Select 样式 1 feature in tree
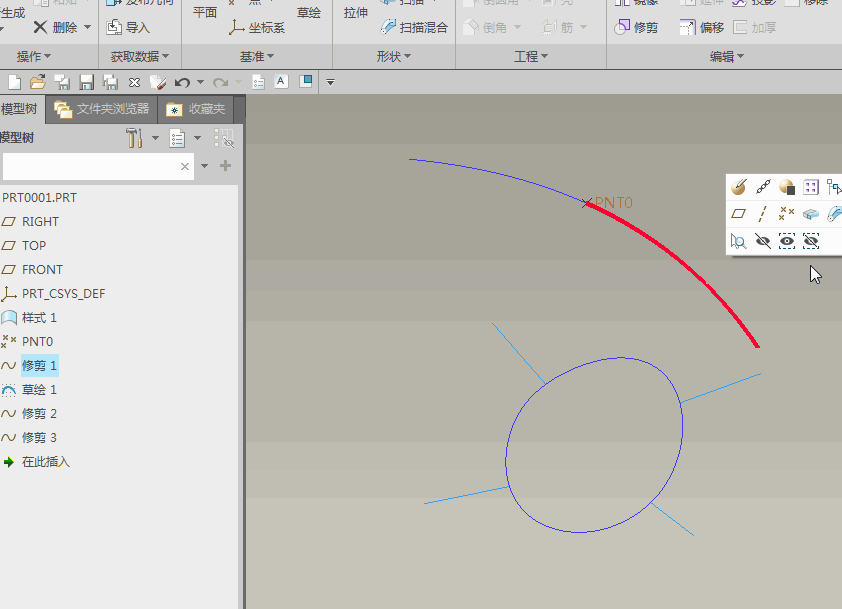 pyautogui.click(x=39, y=318)
